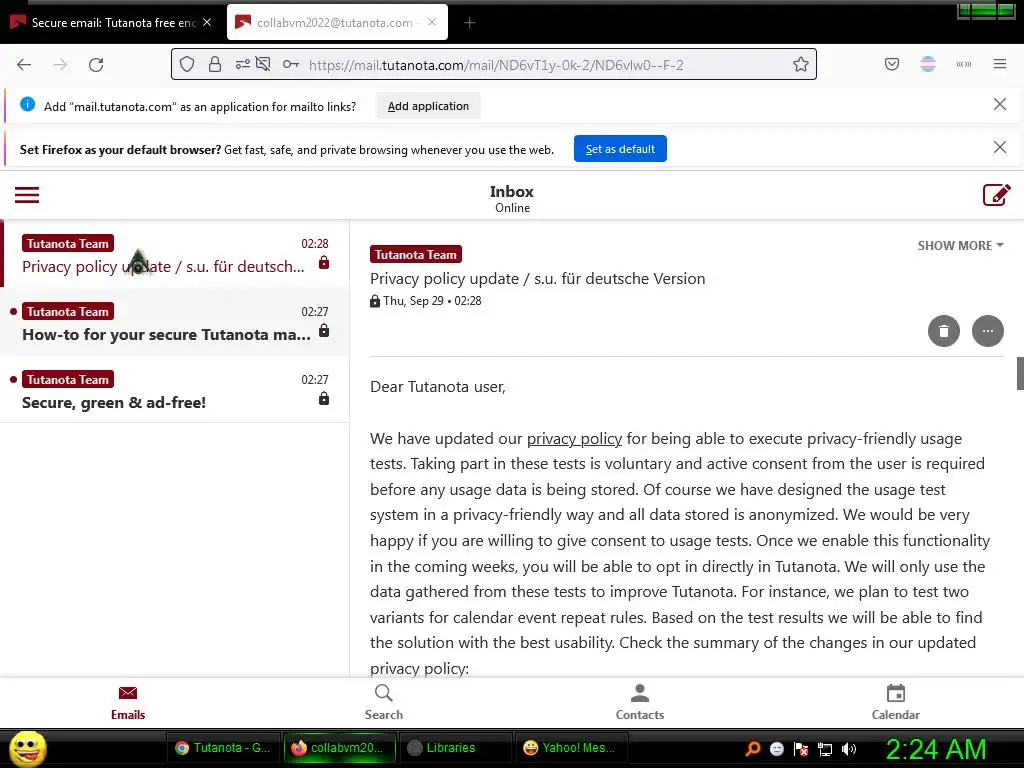
Task: Click the volume speaker tray icon
Action: 849,748
